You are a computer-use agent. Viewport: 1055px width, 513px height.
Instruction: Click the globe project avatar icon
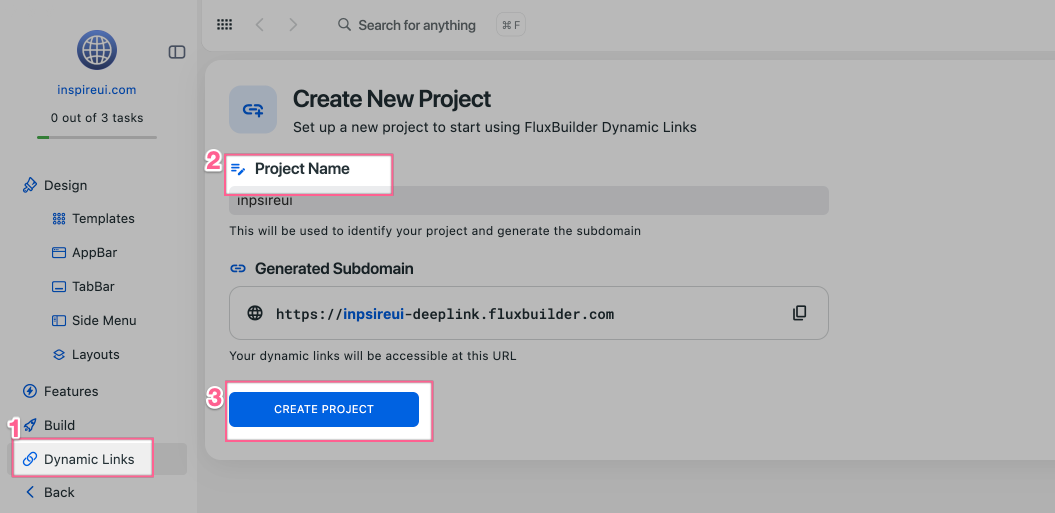pyautogui.click(x=97, y=49)
